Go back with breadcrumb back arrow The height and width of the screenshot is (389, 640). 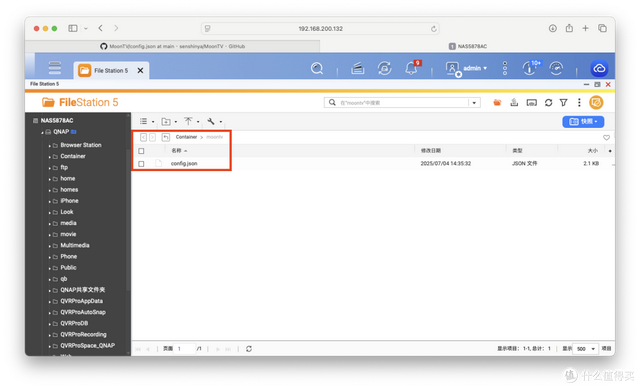(143, 137)
